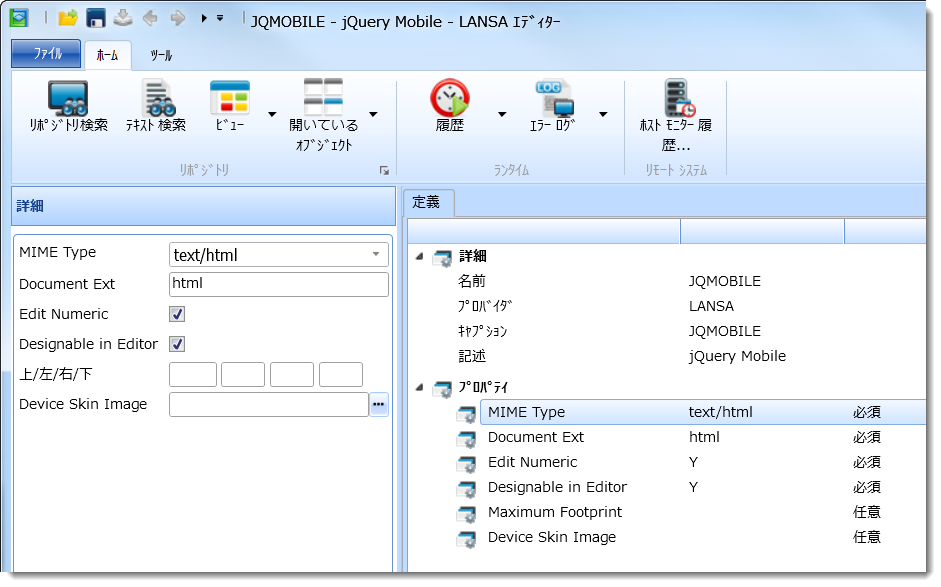Expand the ビュー dropdown arrow
This screenshot has width=941, height=587.
tap(272, 114)
